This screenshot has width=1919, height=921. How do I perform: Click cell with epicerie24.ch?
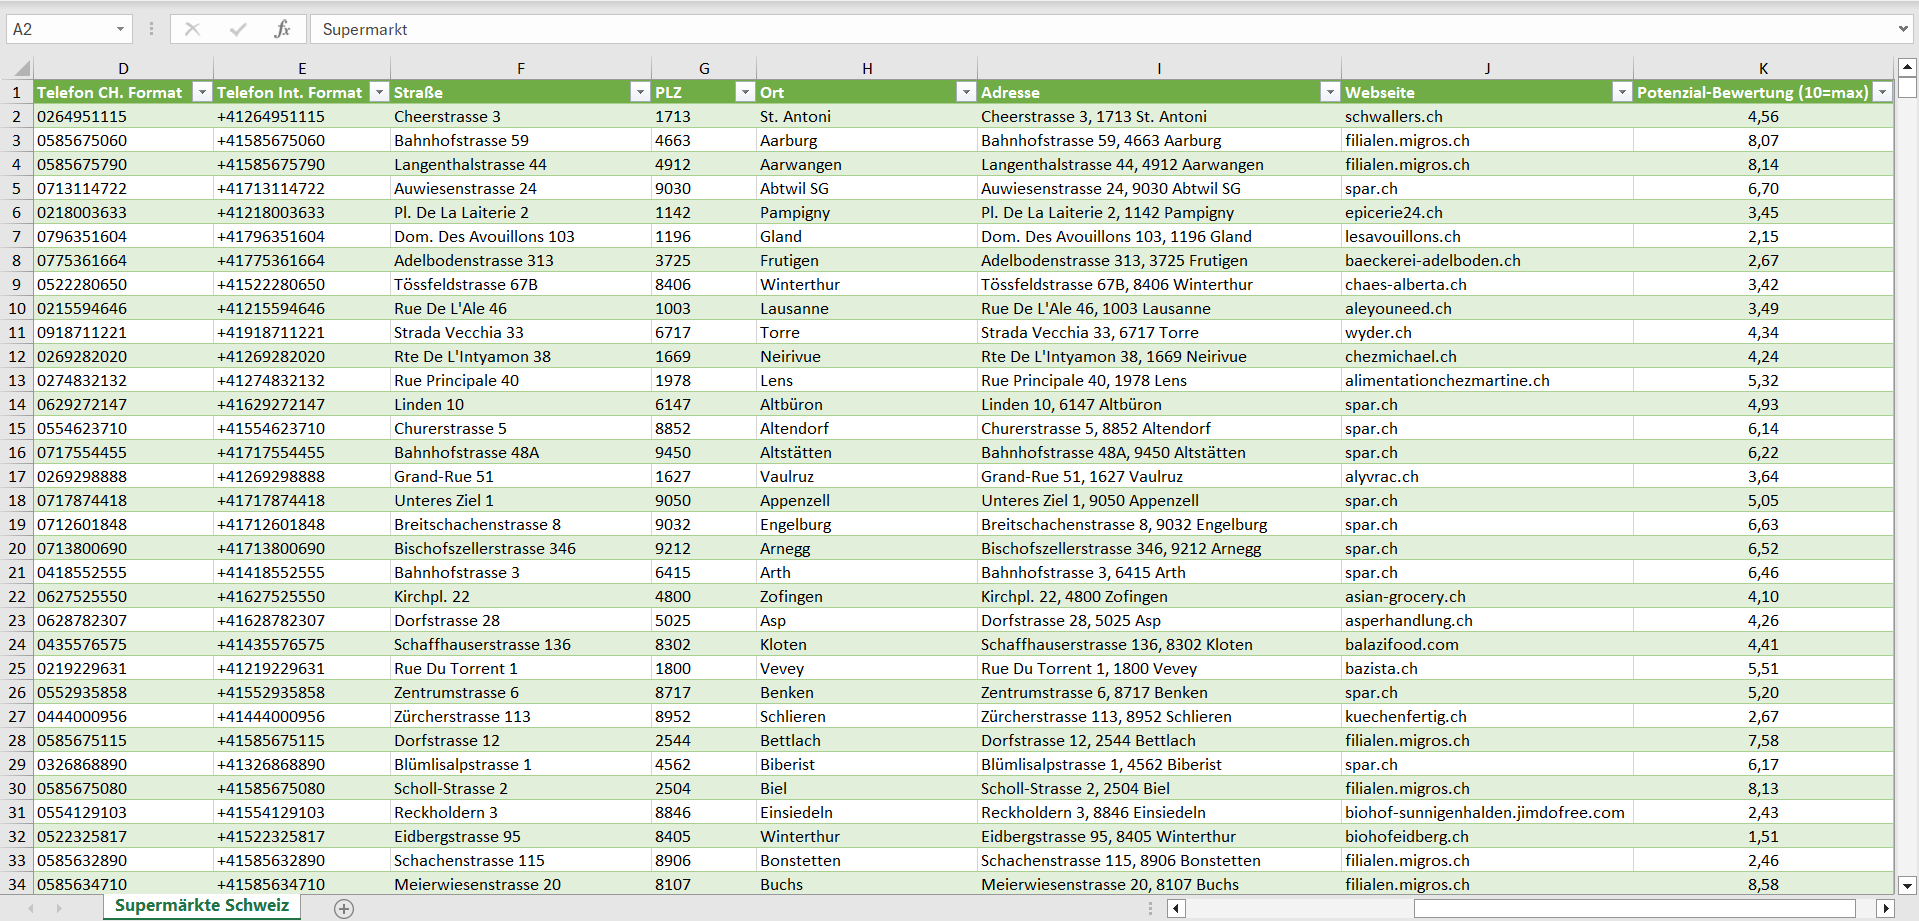coord(1487,212)
